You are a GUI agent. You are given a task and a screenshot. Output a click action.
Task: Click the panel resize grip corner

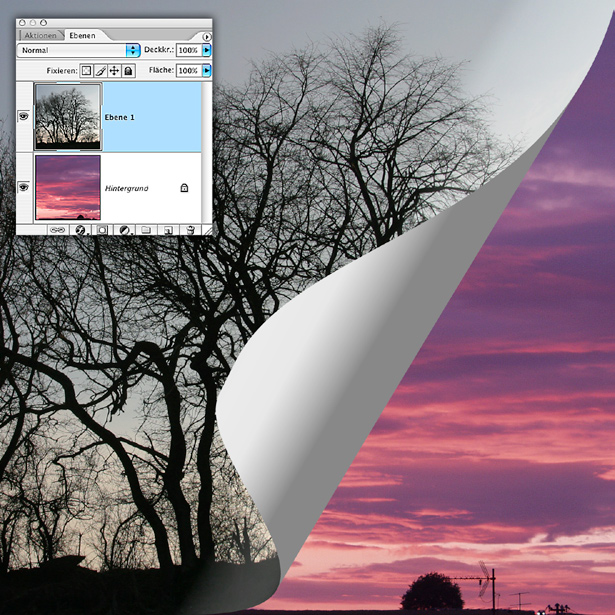pos(207,230)
